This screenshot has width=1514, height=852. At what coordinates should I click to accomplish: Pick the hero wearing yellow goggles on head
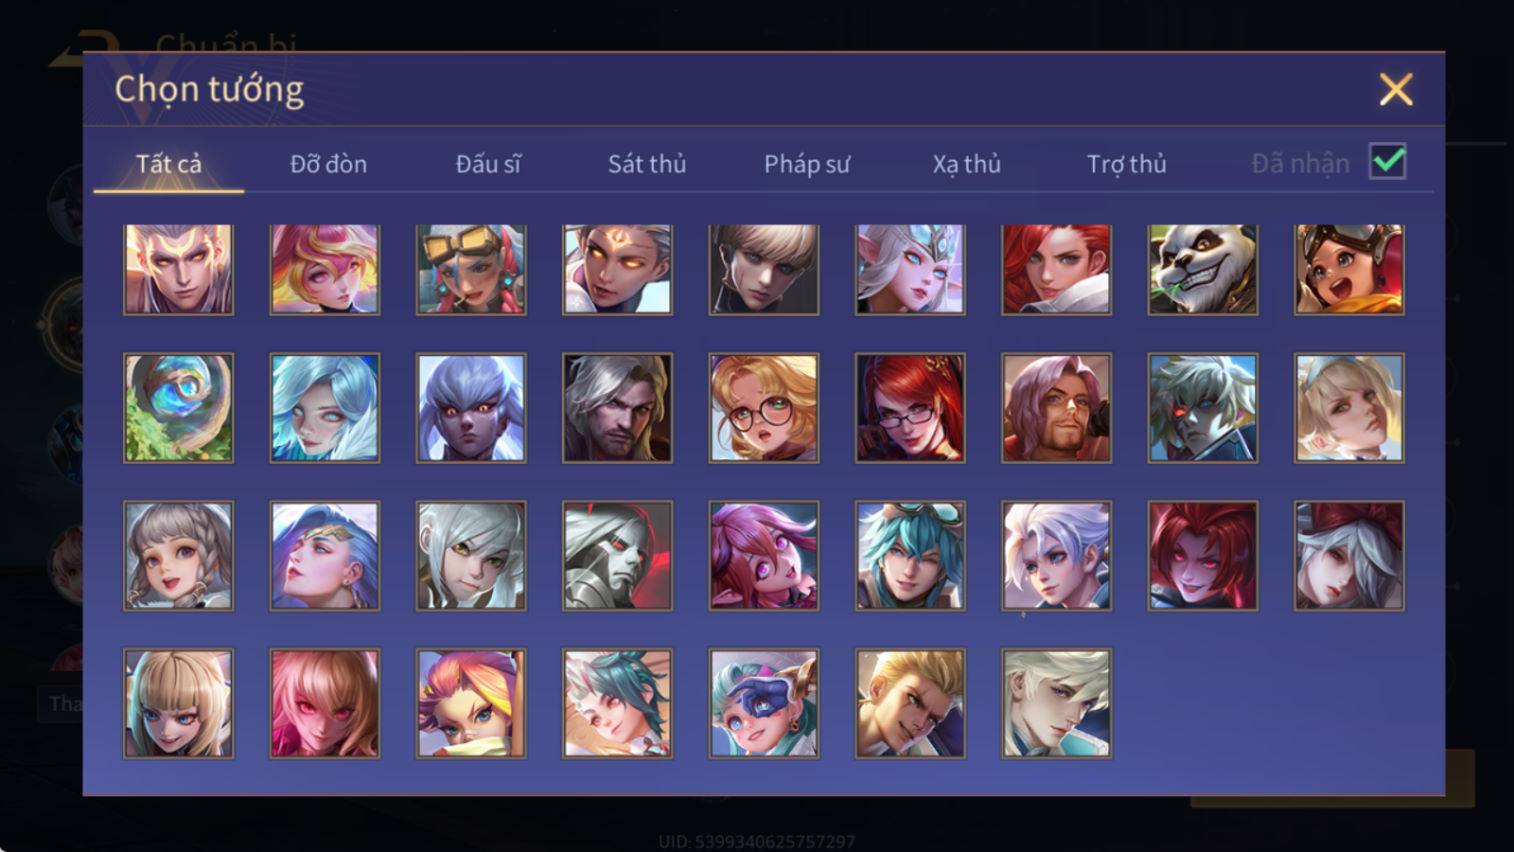(x=471, y=269)
